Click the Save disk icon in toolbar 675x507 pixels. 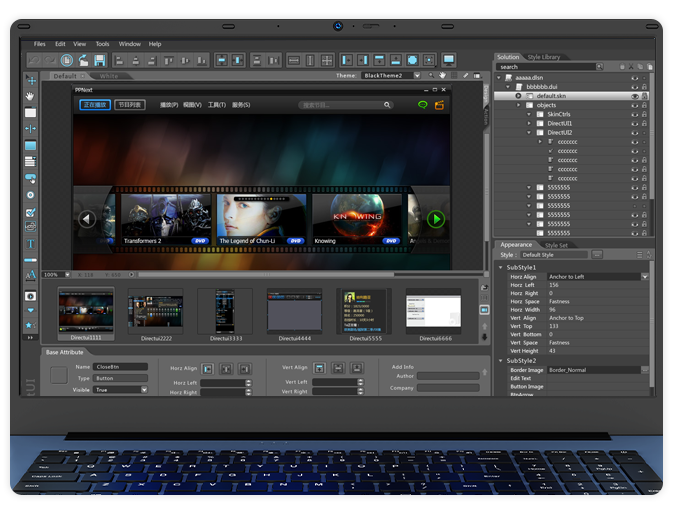coord(100,60)
